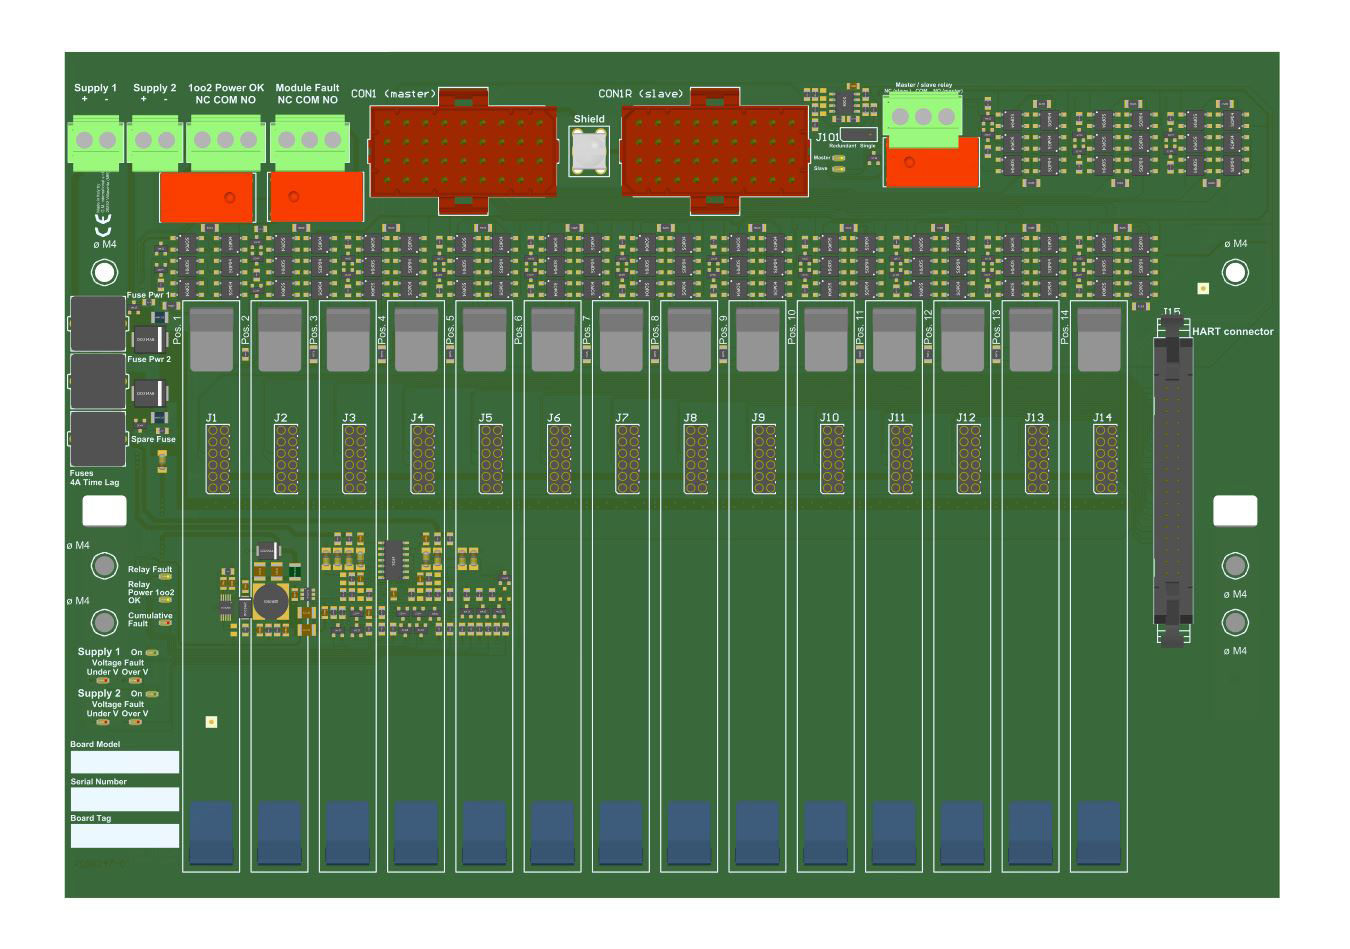The width and height of the screenshot is (1350, 949).
Task: Click the Supply 2 green terminal block
Action: point(155,142)
